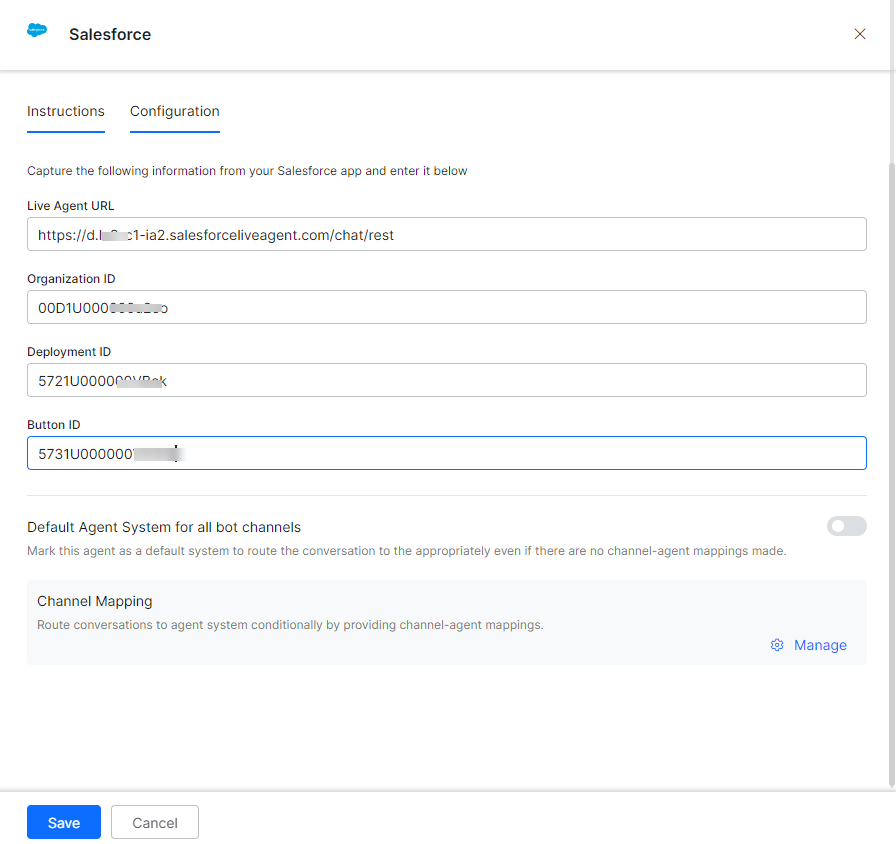896x844 pixels.
Task: Click the Live Agent URL label
Action: click(71, 206)
